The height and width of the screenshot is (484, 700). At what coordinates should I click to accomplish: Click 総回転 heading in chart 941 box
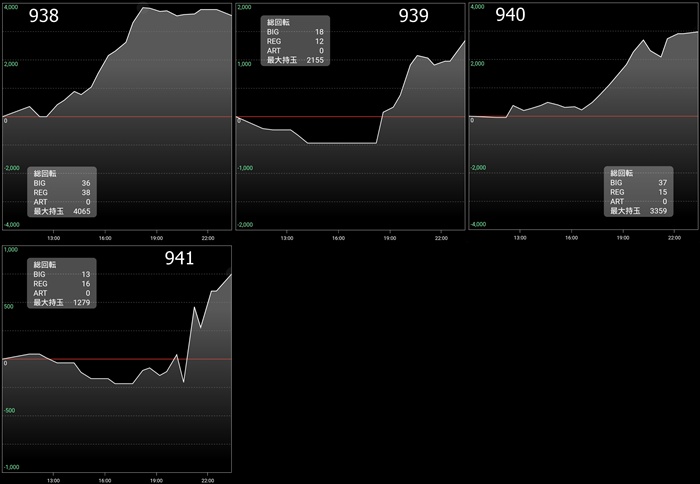[45, 264]
